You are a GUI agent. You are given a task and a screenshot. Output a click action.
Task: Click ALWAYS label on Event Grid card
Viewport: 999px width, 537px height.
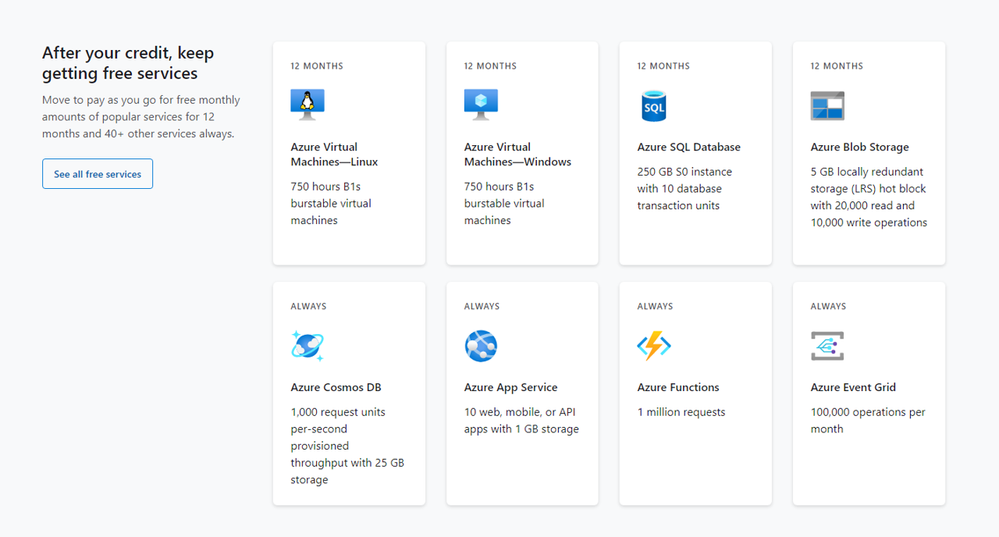828,306
